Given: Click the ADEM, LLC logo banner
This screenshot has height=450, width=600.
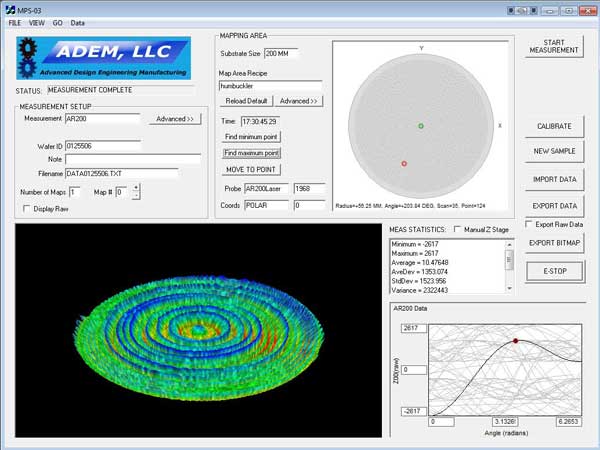Looking at the screenshot, I should coord(103,58).
